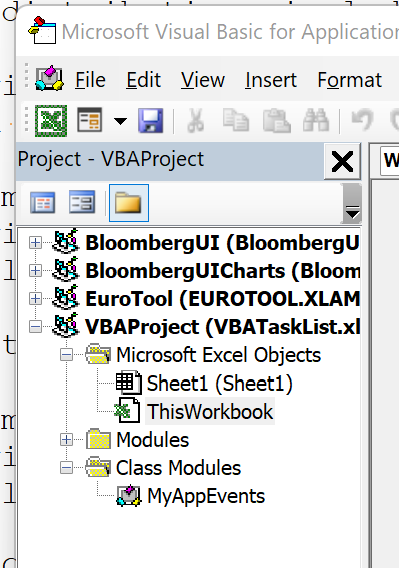The height and width of the screenshot is (568, 399).
Task: Collapse the VBAProject (VBATaskList) node
Action: point(36,327)
